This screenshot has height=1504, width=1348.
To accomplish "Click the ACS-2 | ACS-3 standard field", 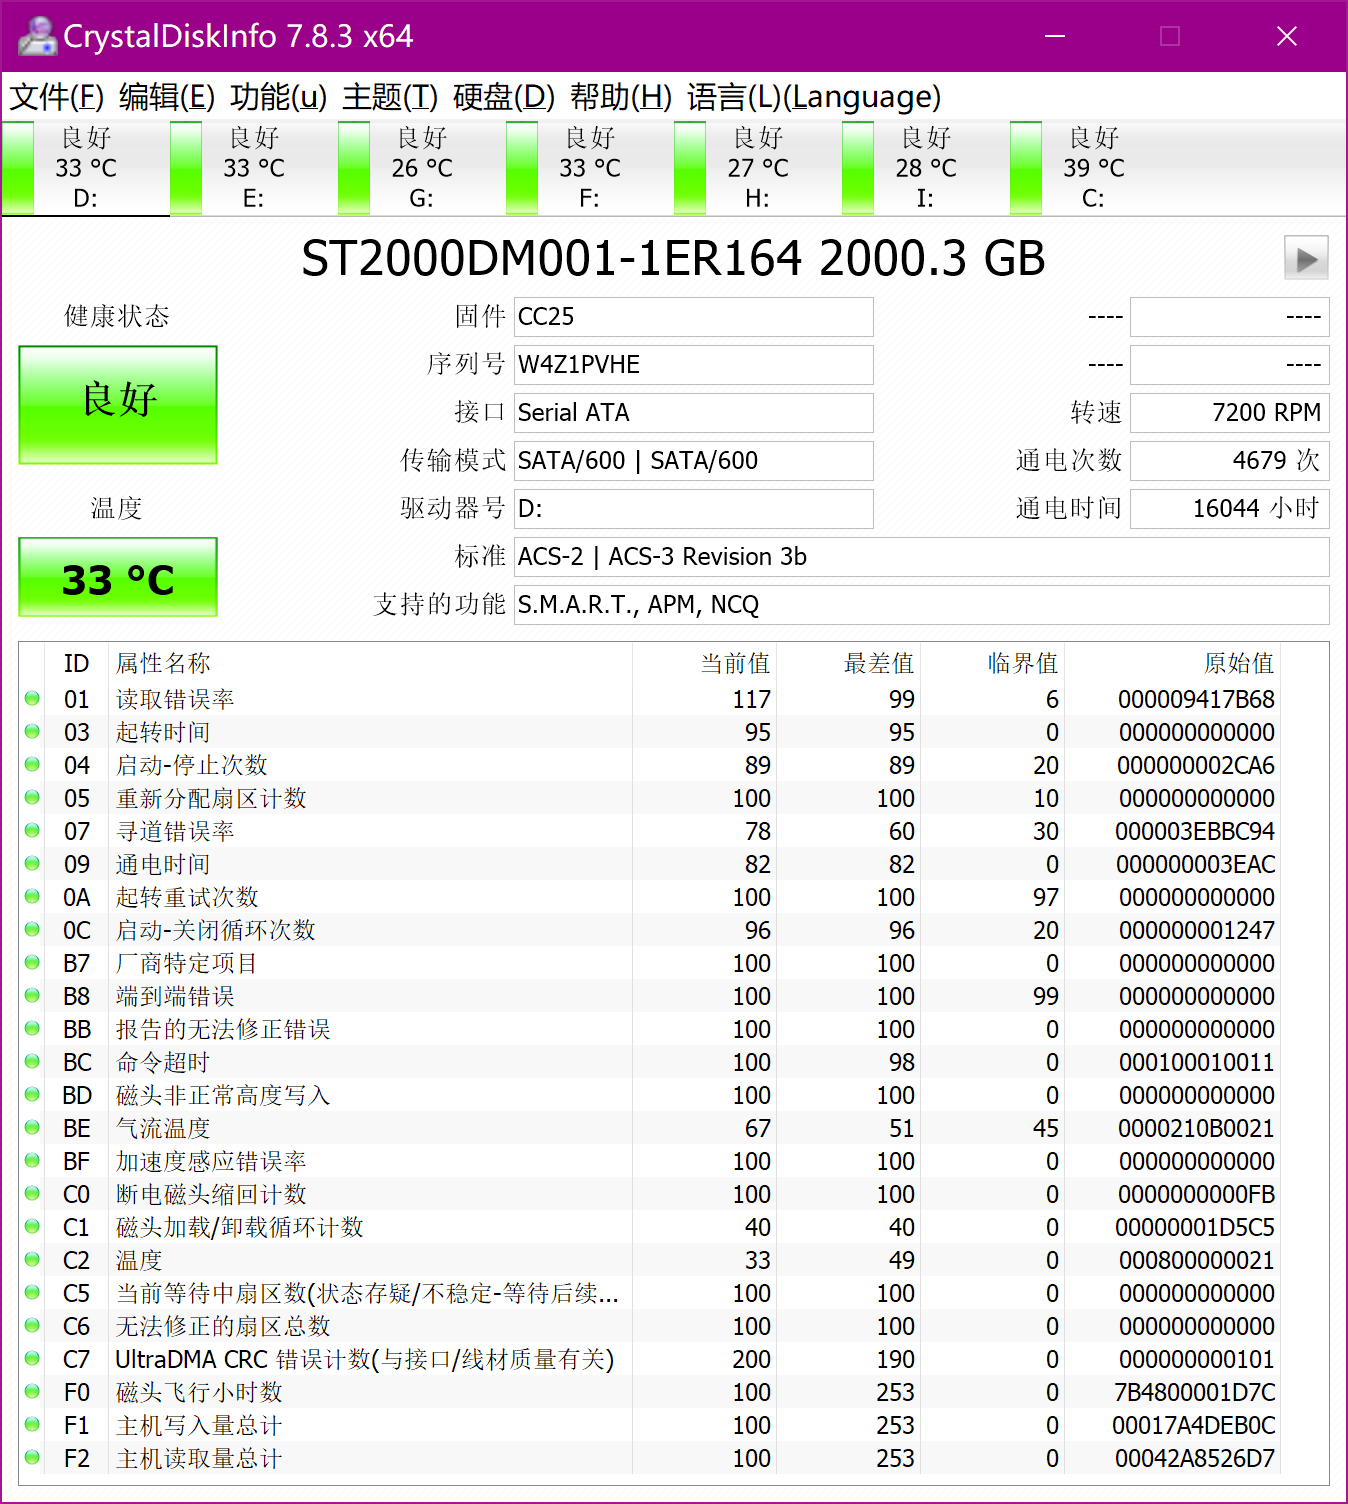I will tap(921, 557).
